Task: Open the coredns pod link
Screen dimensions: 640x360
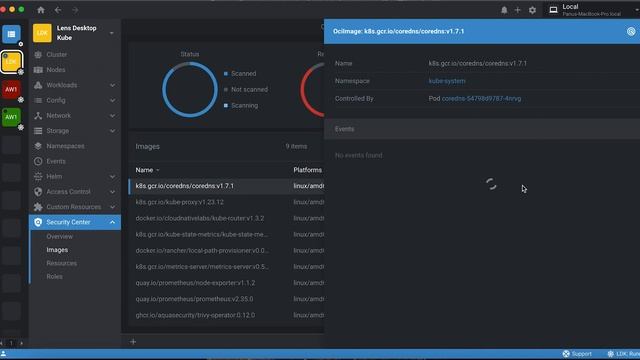Action: pos(481,99)
